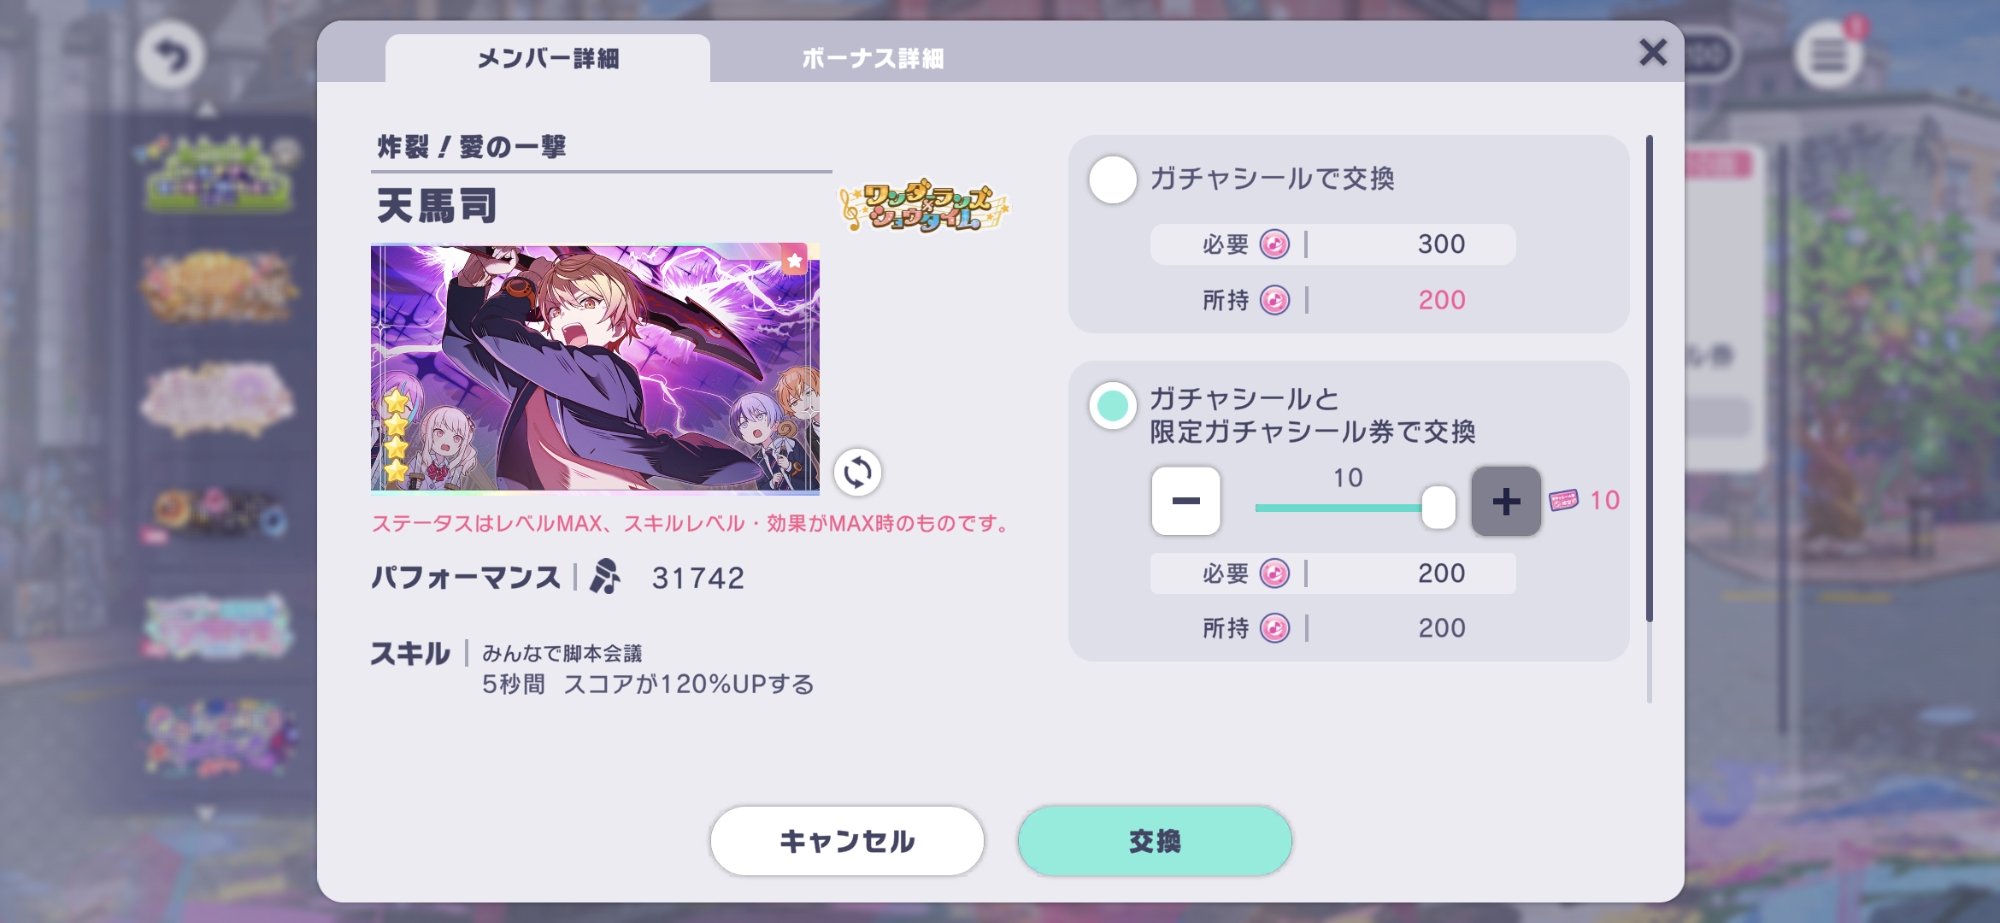2000x923 pixels.
Task: Switch to the ボーナス詳細 tab
Action: pyautogui.click(x=872, y=59)
